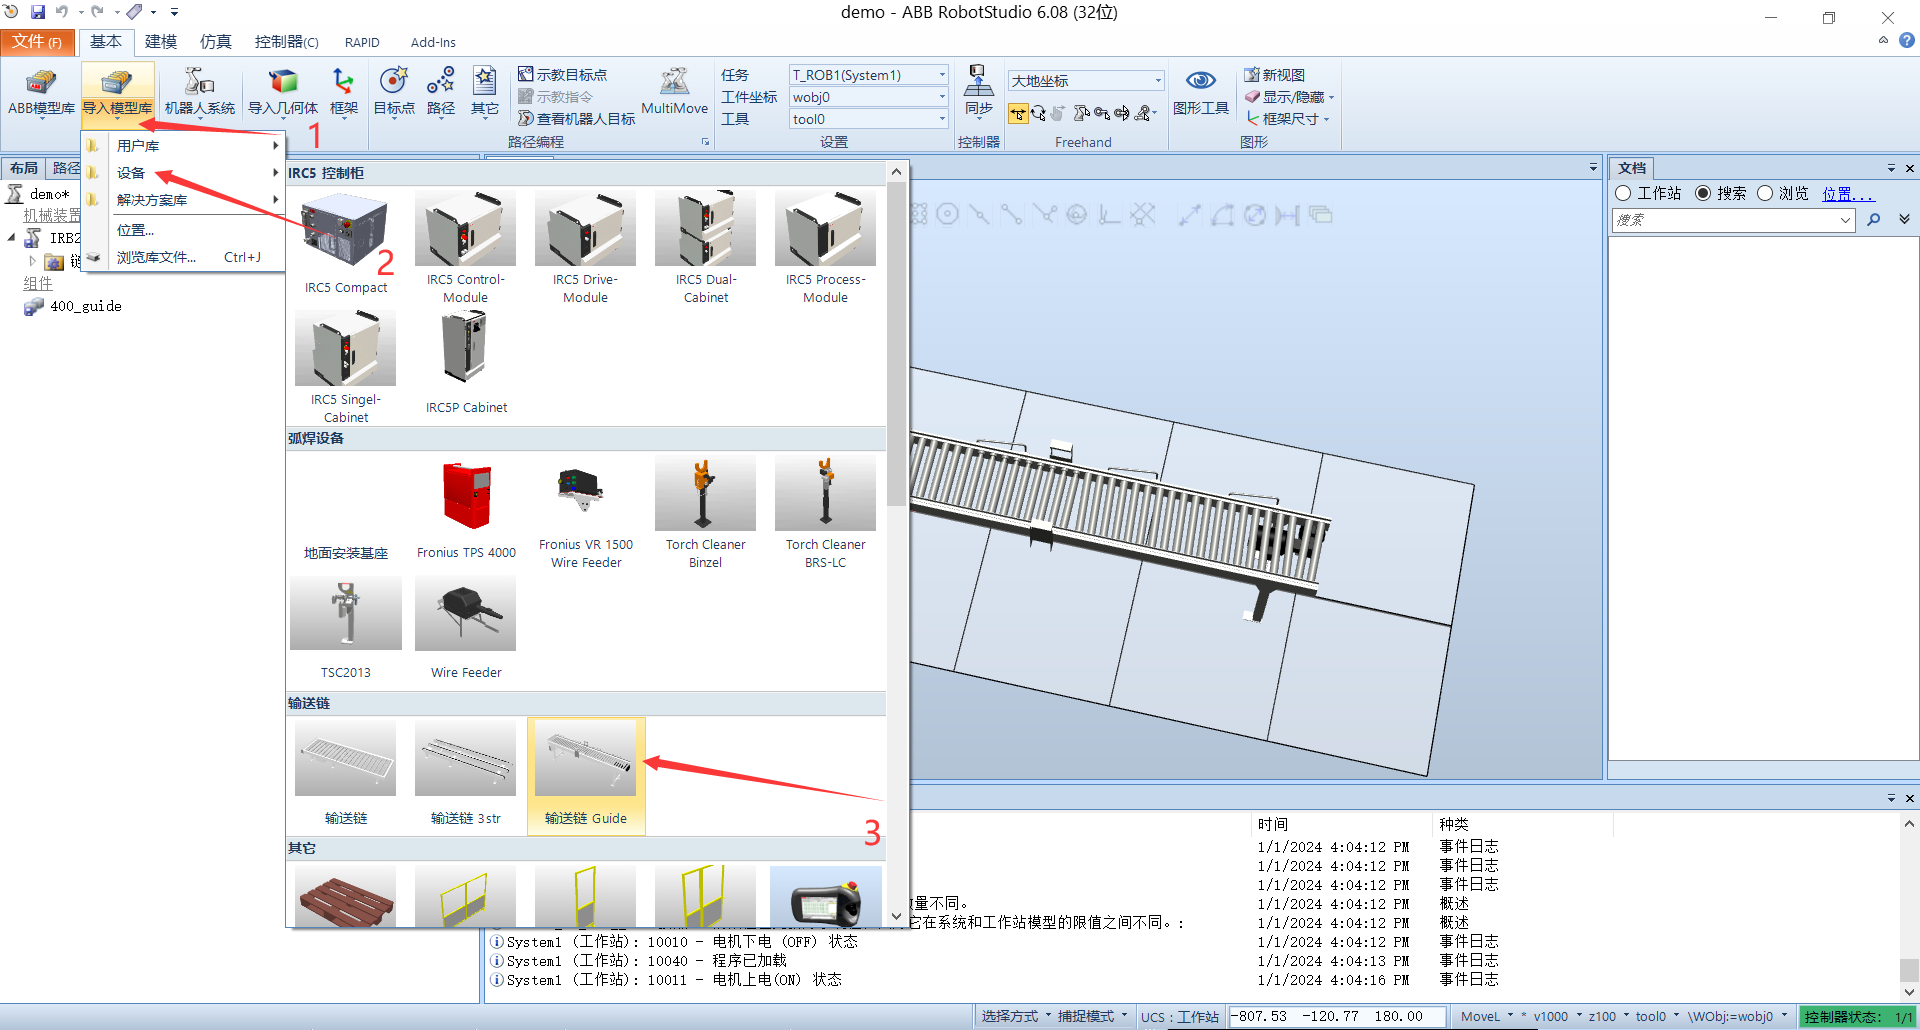Select Torch Cleaner Binzel
This screenshot has width=1920, height=1030.
pos(705,513)
